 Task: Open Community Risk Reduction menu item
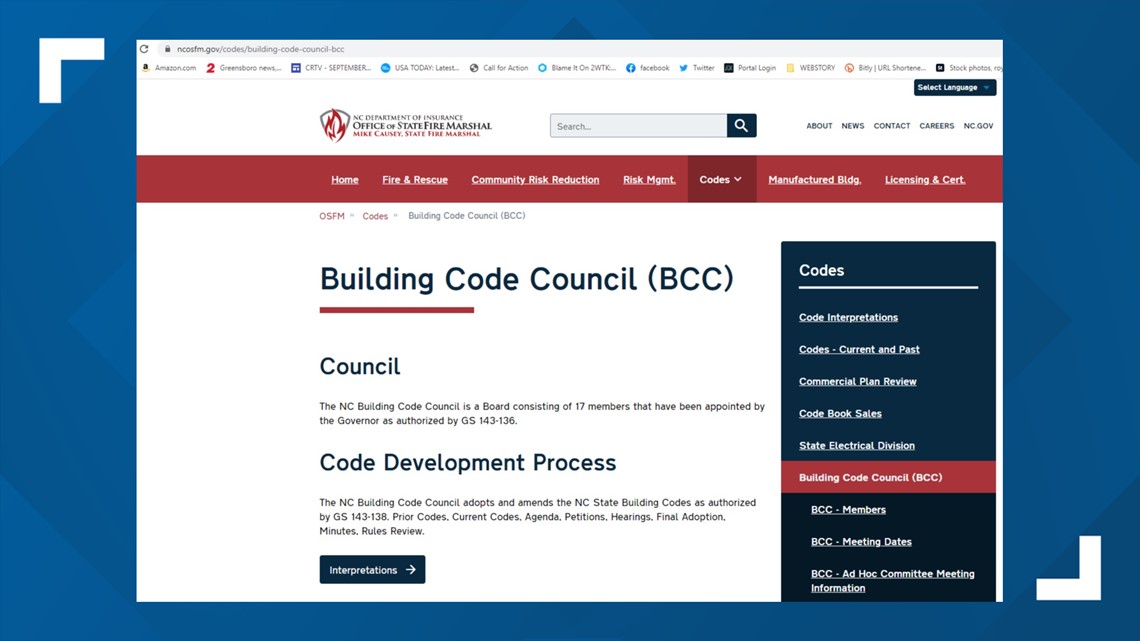click(x=535, y=180)
